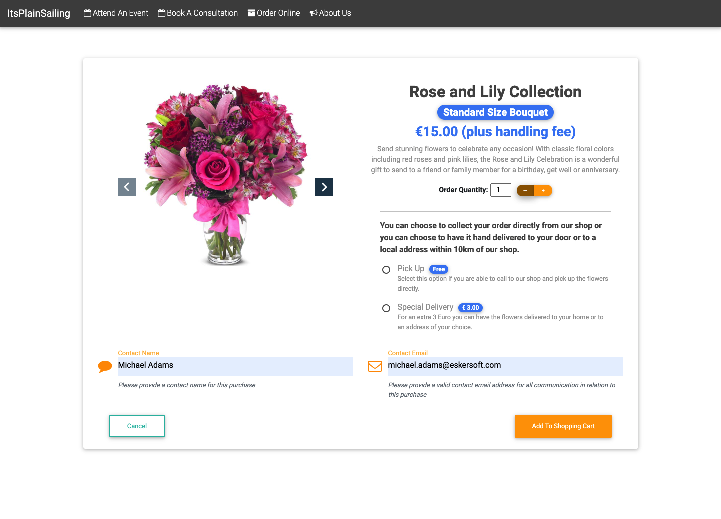
Task: Click into the Order Quantity field
Action: point(500,190)
